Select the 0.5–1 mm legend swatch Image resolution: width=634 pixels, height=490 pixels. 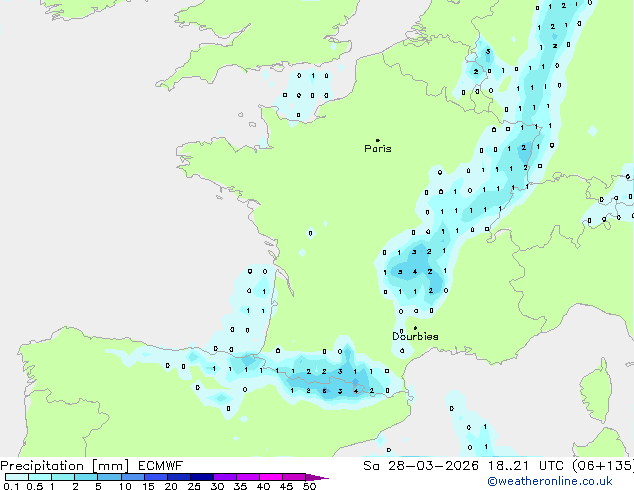coord(40,477)
